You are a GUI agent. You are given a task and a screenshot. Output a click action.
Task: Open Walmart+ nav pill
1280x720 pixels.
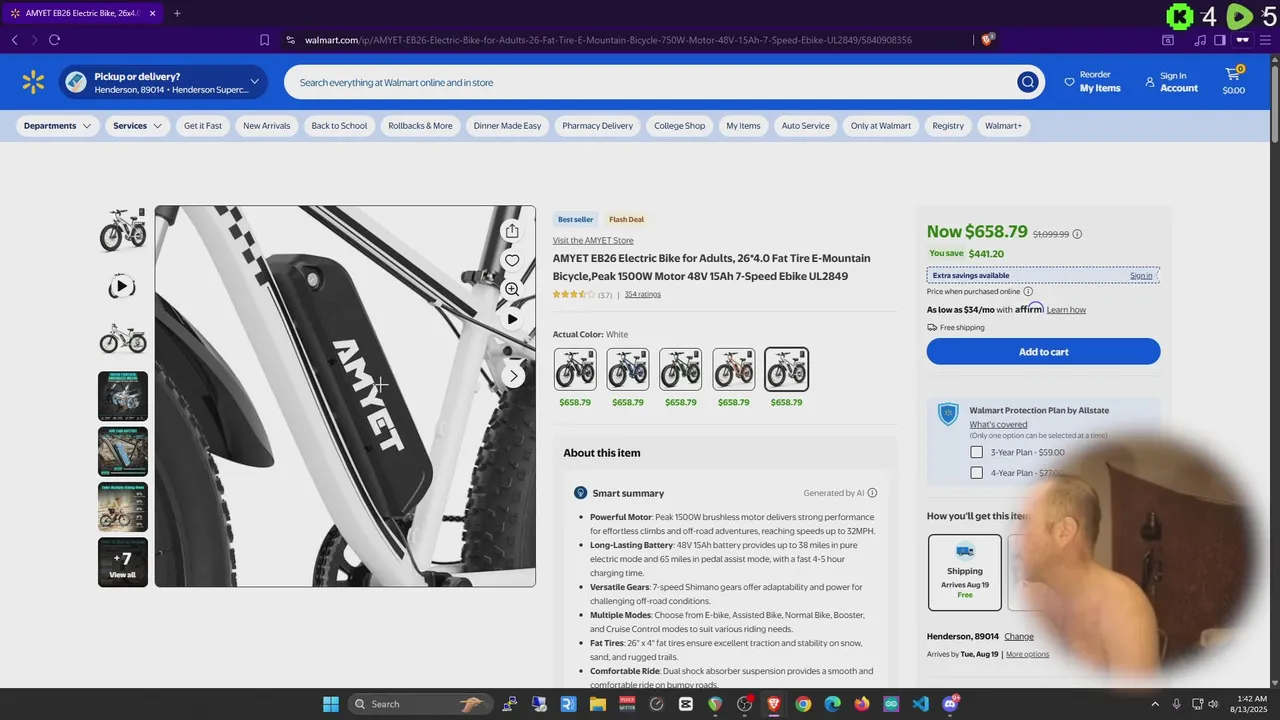[1003, 126]
